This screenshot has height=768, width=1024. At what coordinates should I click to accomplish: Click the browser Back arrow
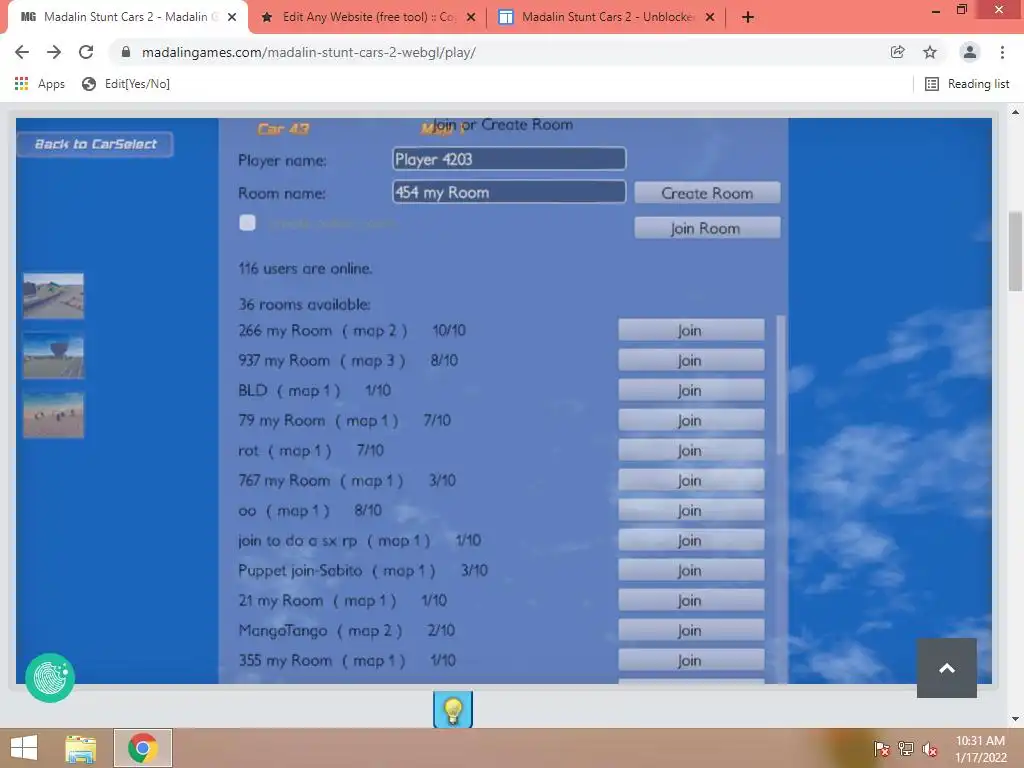(x=22, y=52)
